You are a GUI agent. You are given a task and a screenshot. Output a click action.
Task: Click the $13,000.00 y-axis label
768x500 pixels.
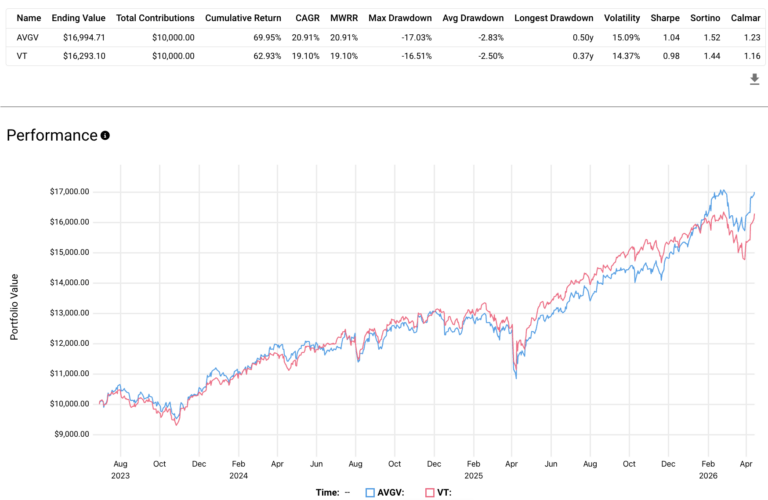(70, 313)
